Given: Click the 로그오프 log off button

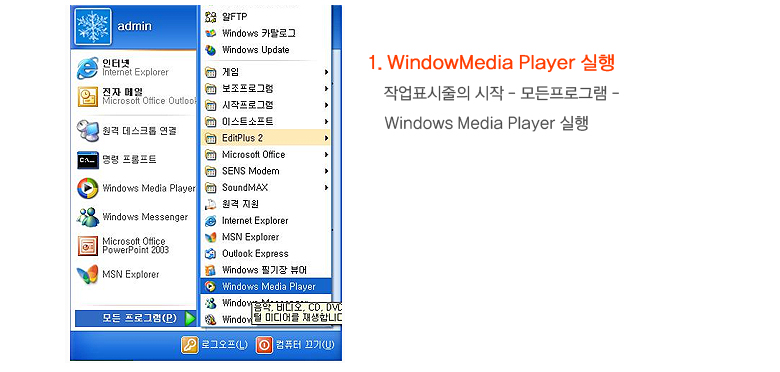Looking at the screenshot, I should (x=214, y=345).
